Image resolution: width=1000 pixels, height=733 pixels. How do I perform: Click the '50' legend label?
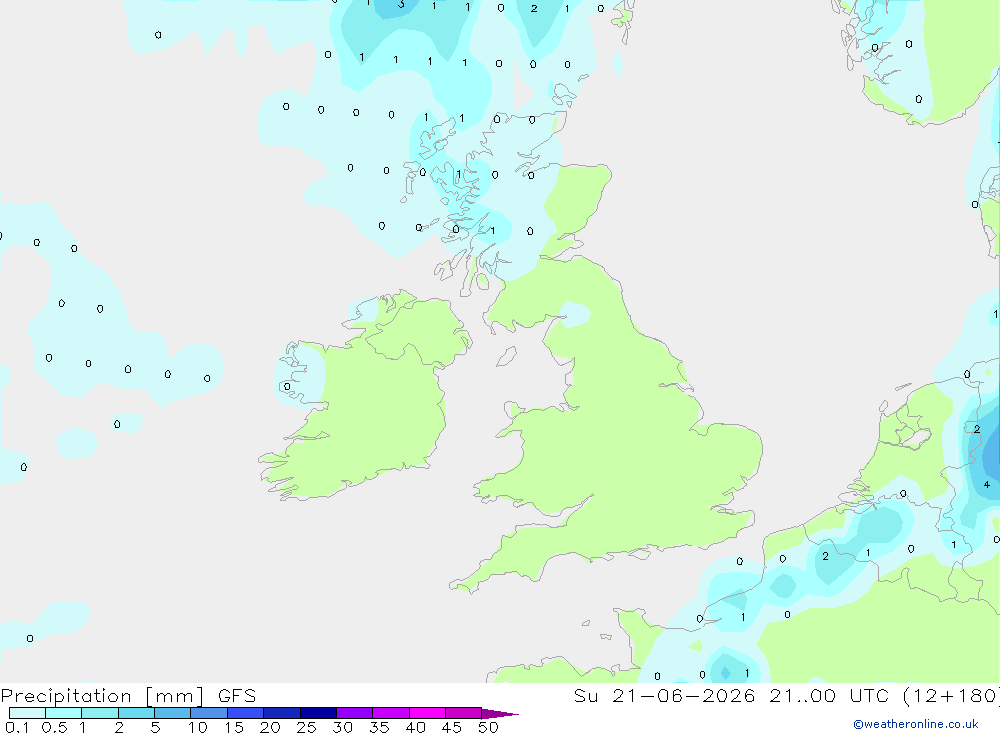pyautogui.click(x=488, y=727)
